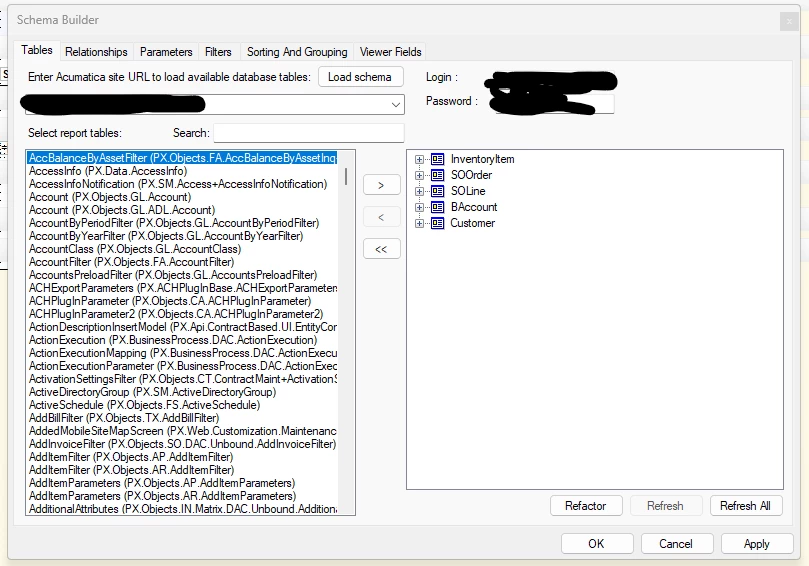Expand the SOOrder tree node
809x566 pixels.
(x=419, y=175)
